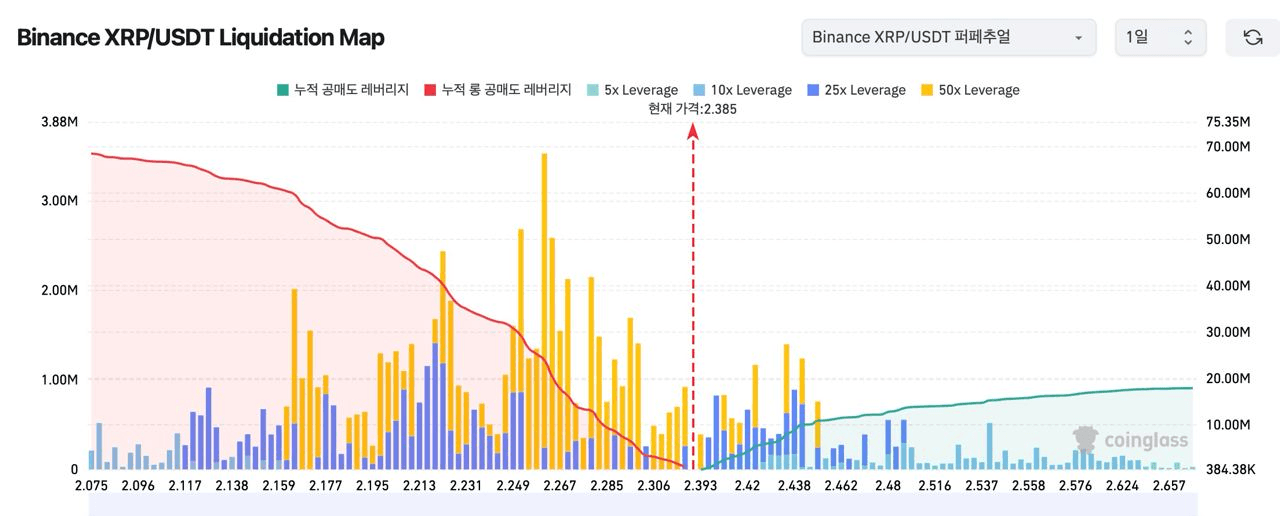Click the 2.159 x-axis label
The height and width of the screenshot is (516, 1280).
[279, 486]
